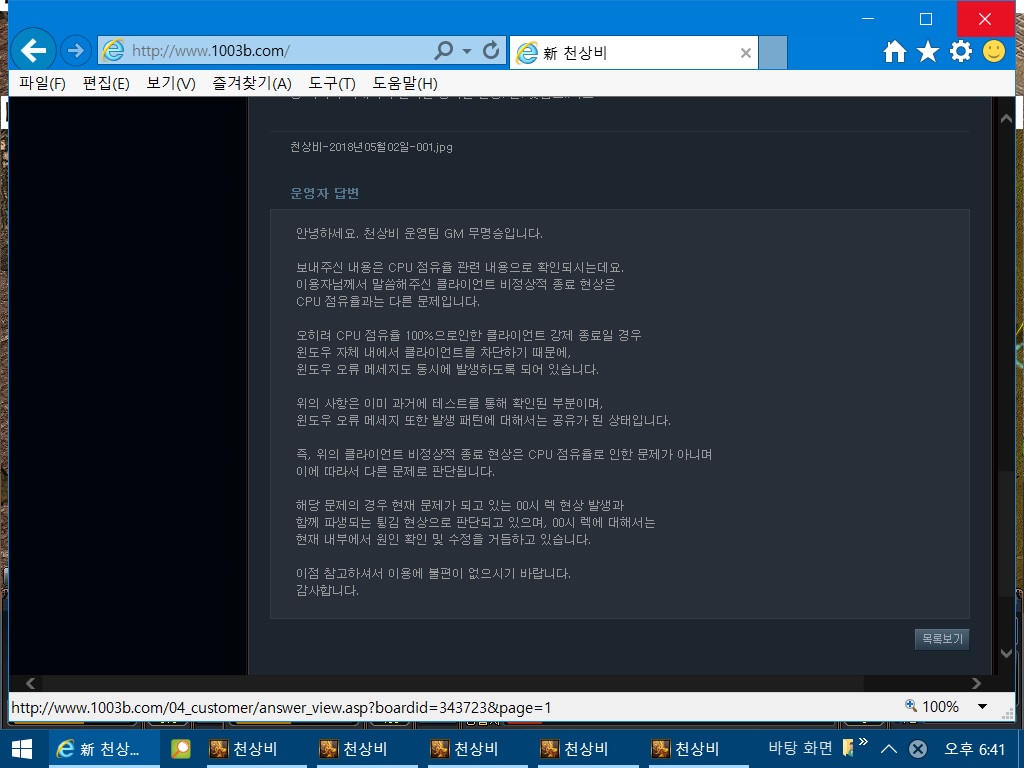Open the 도움말(H) menu
This screenshot has height=768, width=1024.
[x=405, y=84]
